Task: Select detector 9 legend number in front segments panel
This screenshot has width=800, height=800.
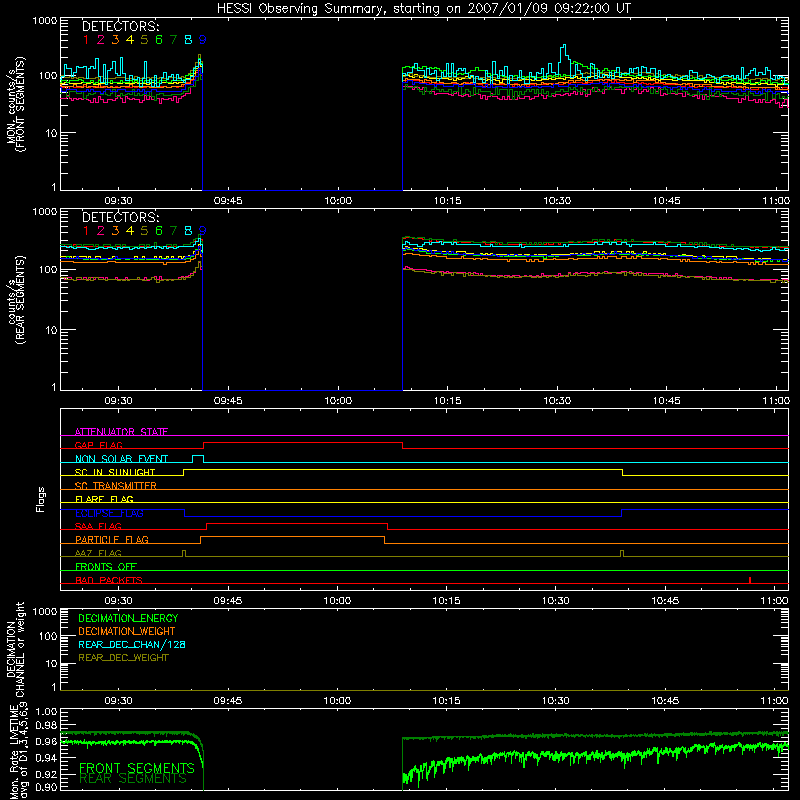Action: tap(203, 39)
